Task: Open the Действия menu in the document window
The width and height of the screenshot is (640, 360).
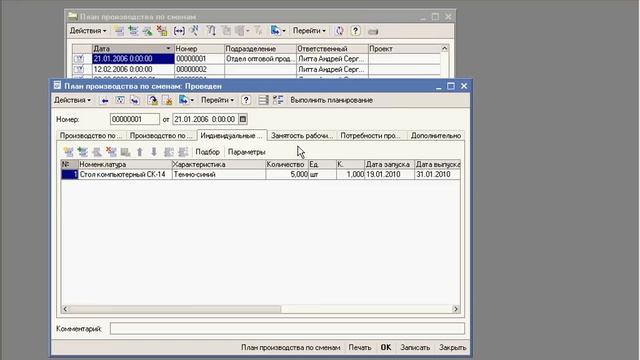Action: coord(73,100)
